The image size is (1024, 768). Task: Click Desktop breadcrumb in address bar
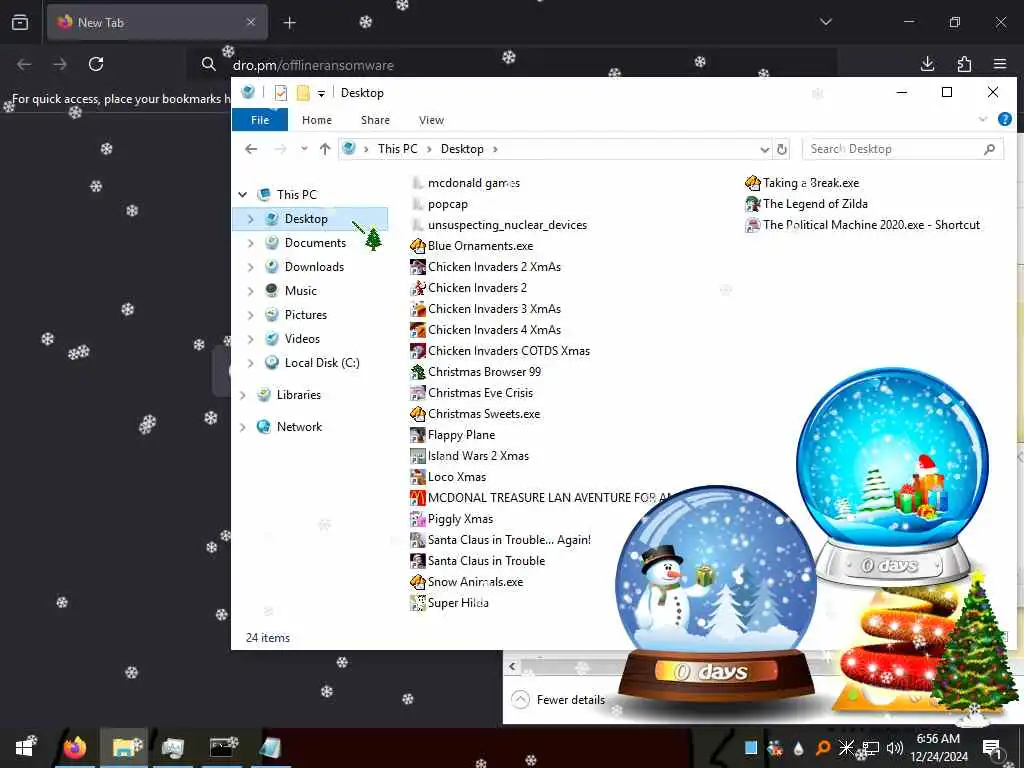462,149
